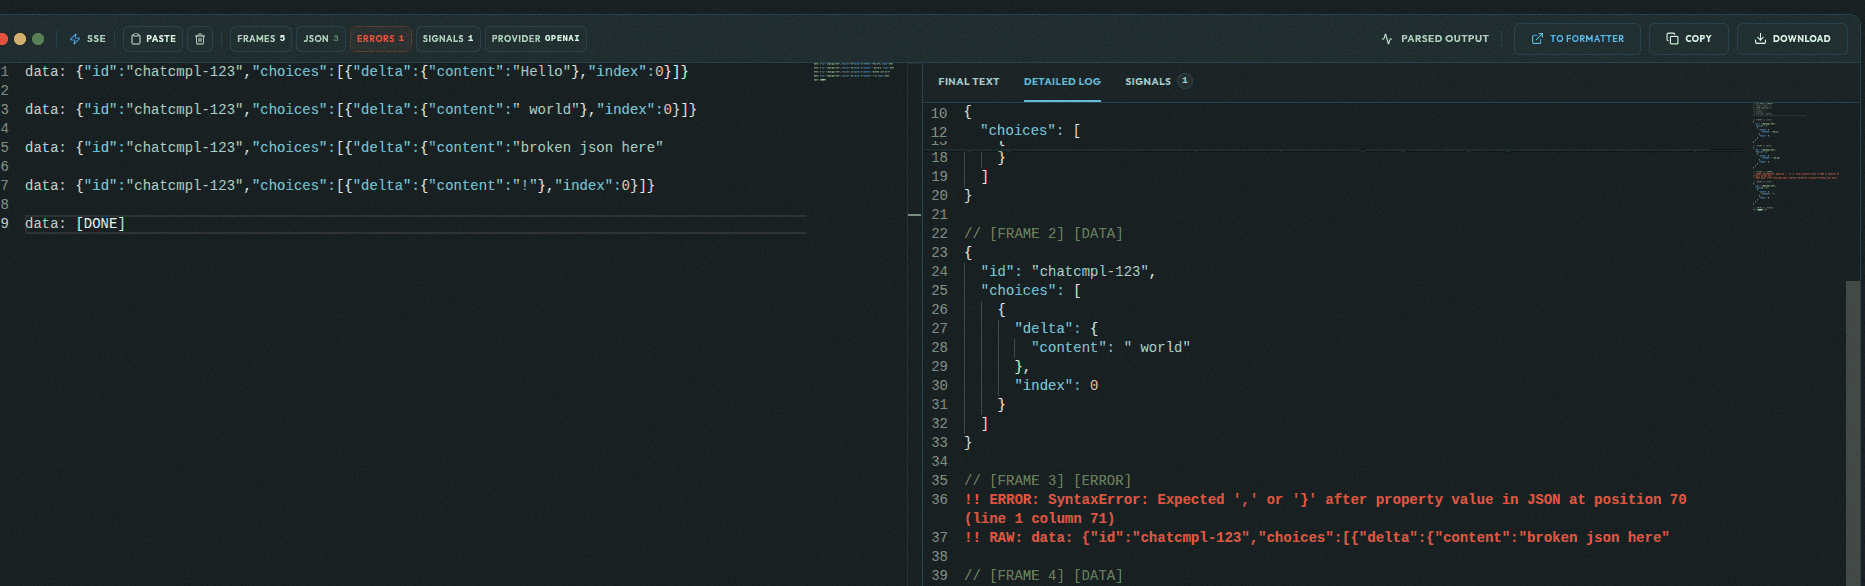Click line number 9 in input gutter
Screen dimensions: 1865x586
(x=5, y=224)
